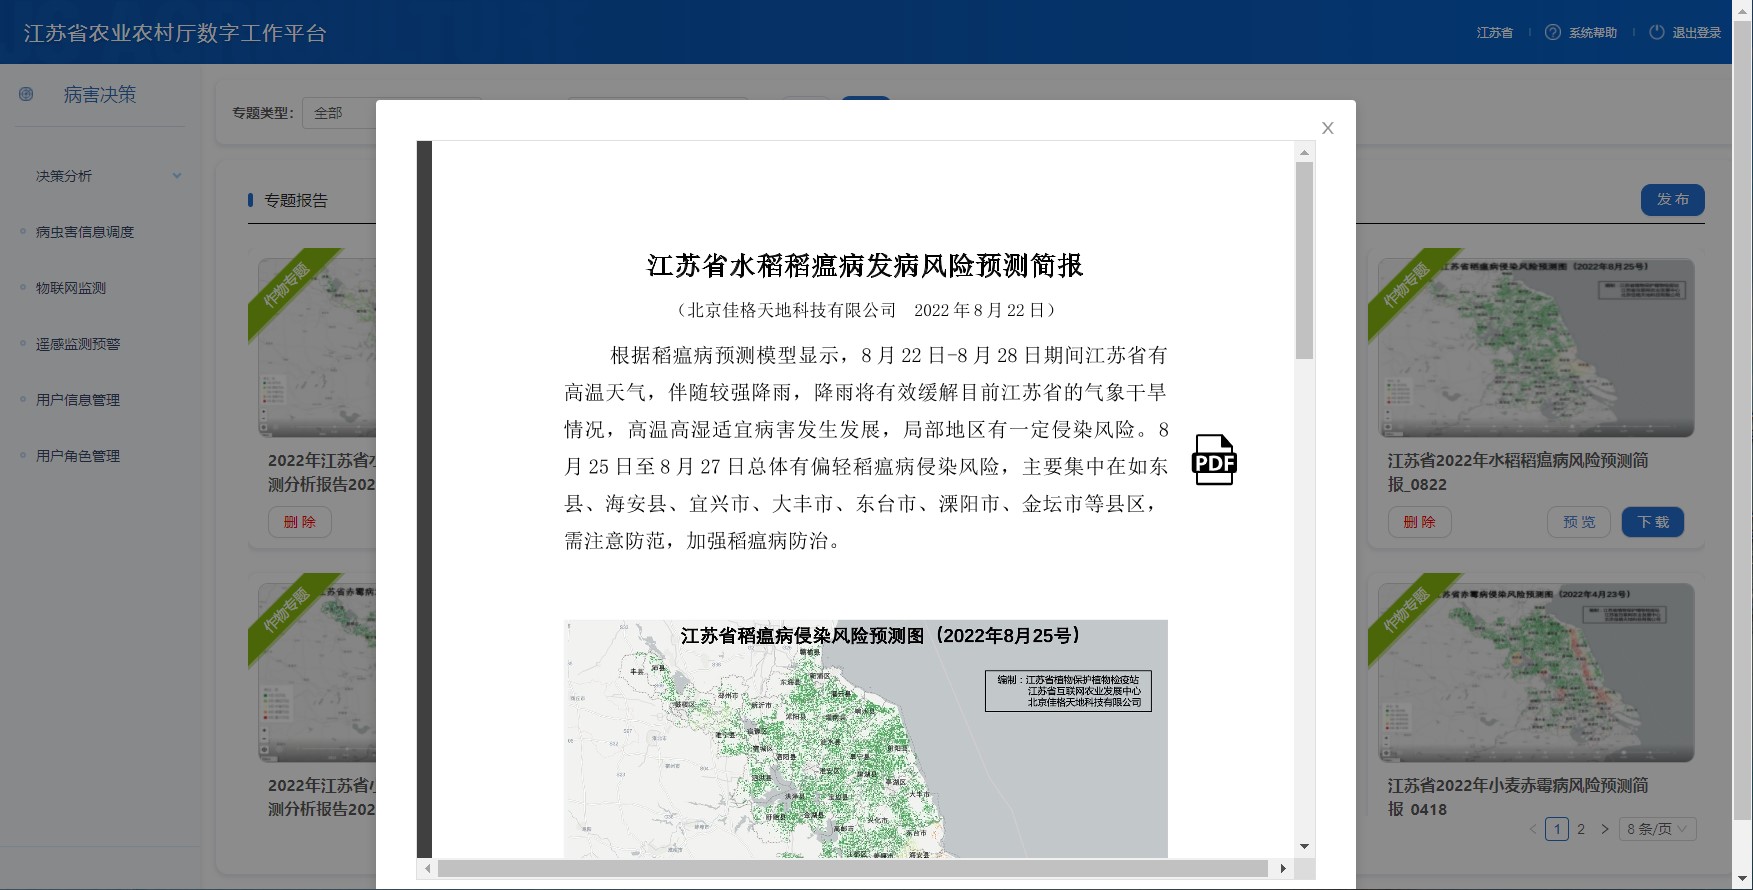Image resolution: width=1753 pixels, height=890 pixels.
Task: Click the left arrow of horizontal scrollbar
Action: (428, 868)
